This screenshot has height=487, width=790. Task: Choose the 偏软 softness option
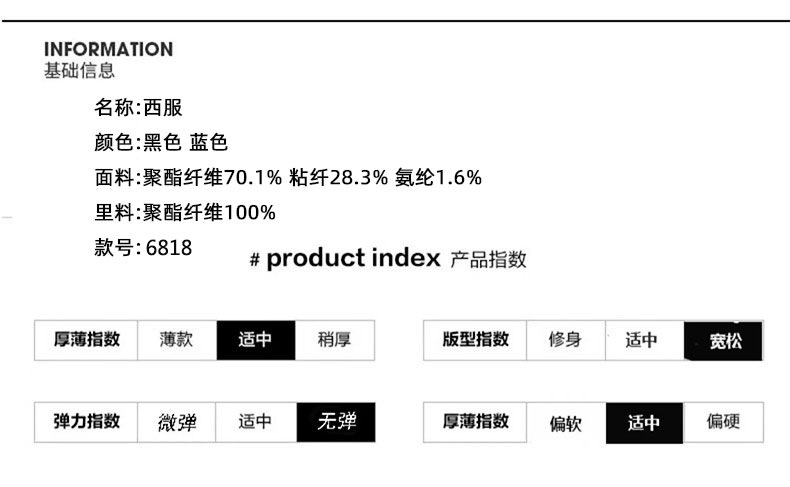coord(565,423)
